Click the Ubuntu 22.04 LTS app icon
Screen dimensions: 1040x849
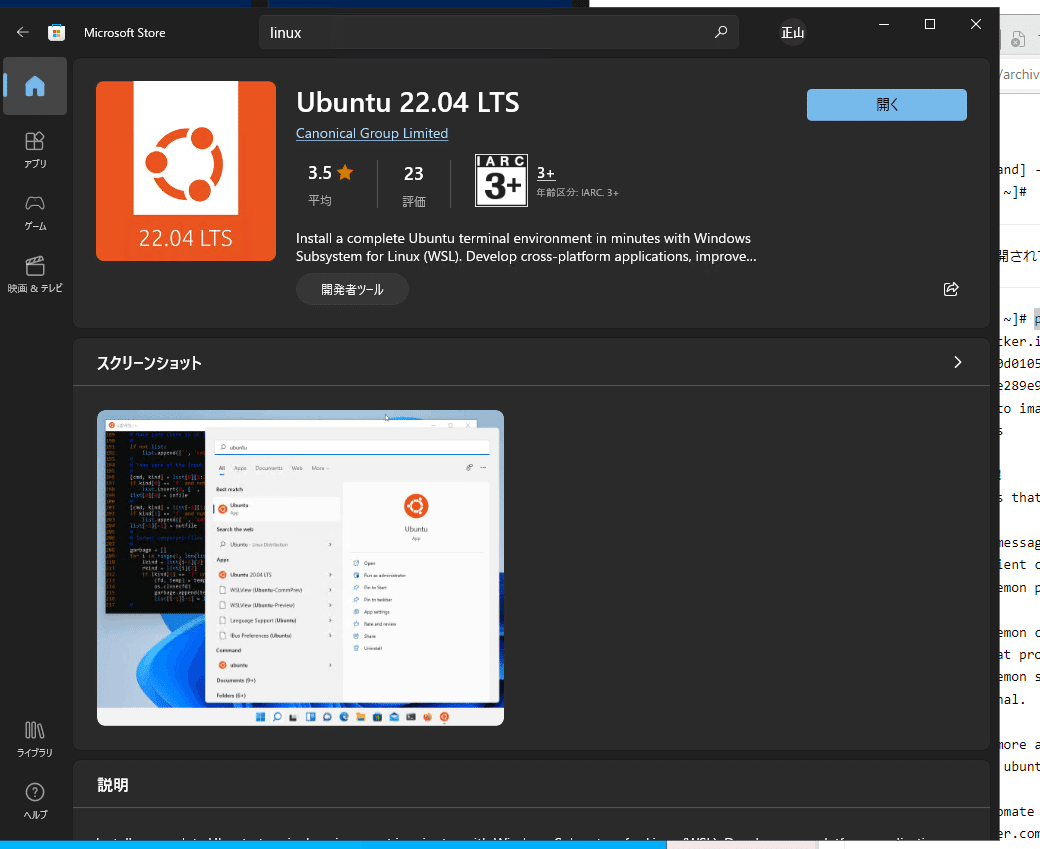[185, 170]
